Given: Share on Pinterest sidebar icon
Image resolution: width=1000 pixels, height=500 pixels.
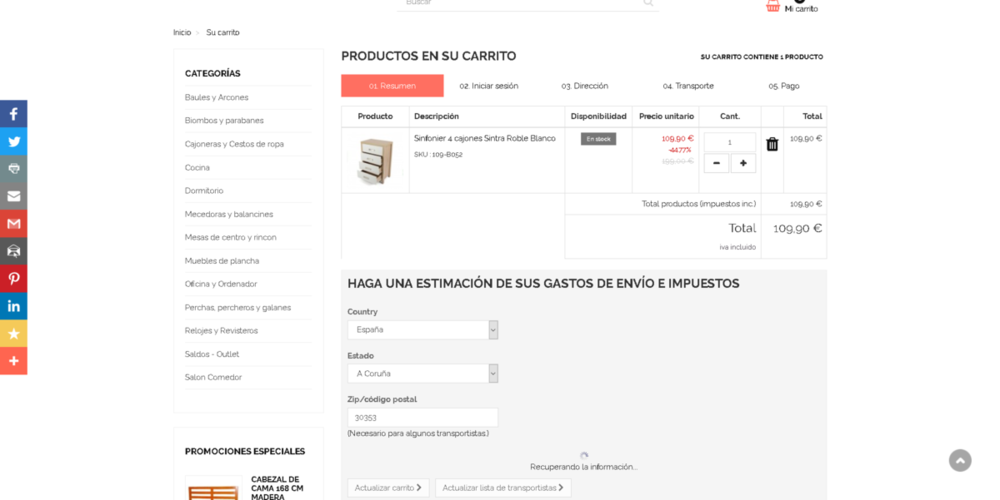Looking at the screenshot, I should pyautogui.click(x=13, y=279).
